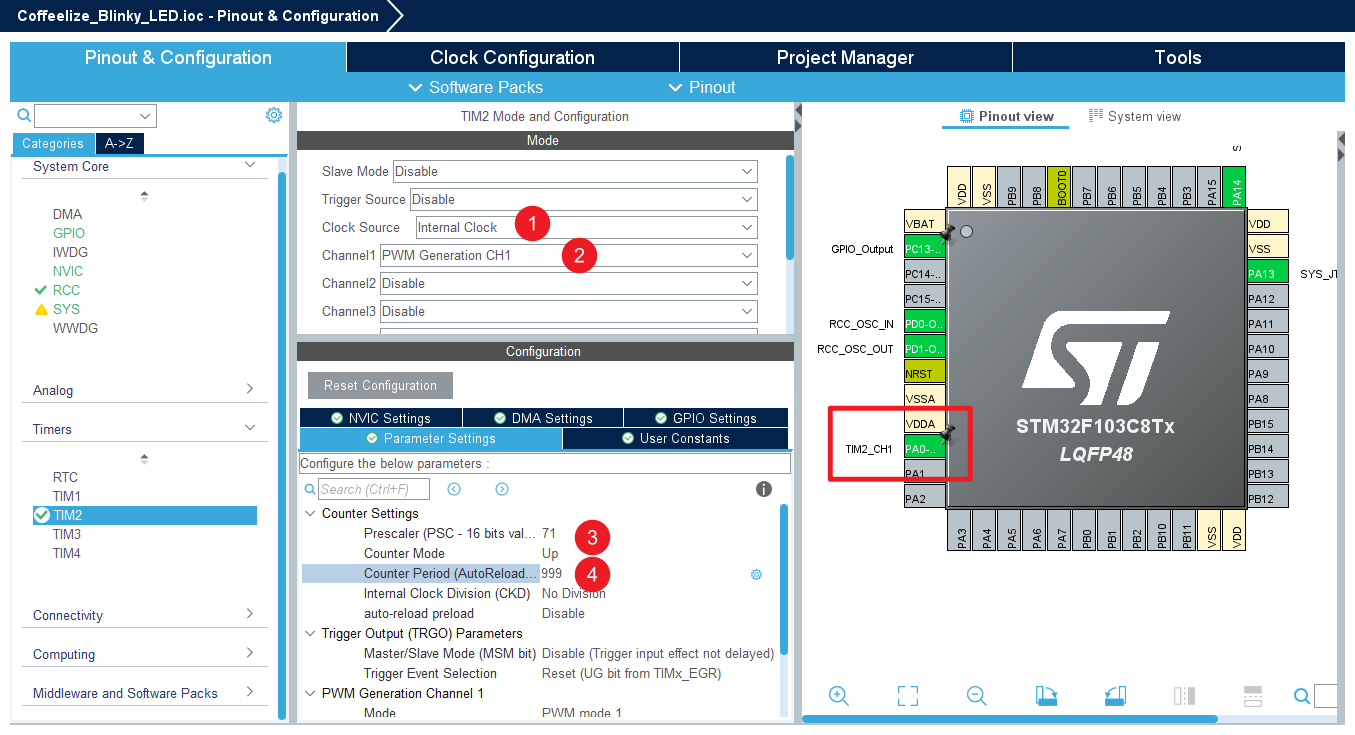Switch to the Clock Configuration tab
This screenshot has height=735, width=1355.
click(x=512, y=57)
